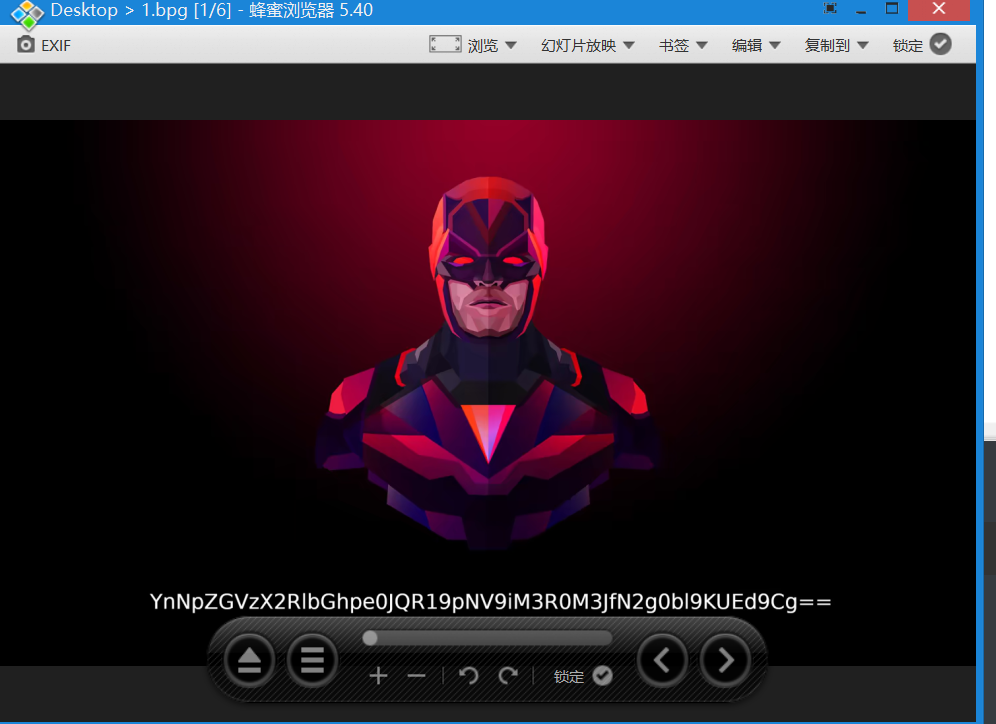
Task: Toggle 锁定 checkmark in bottom control bar
Action: coord(602,676)
